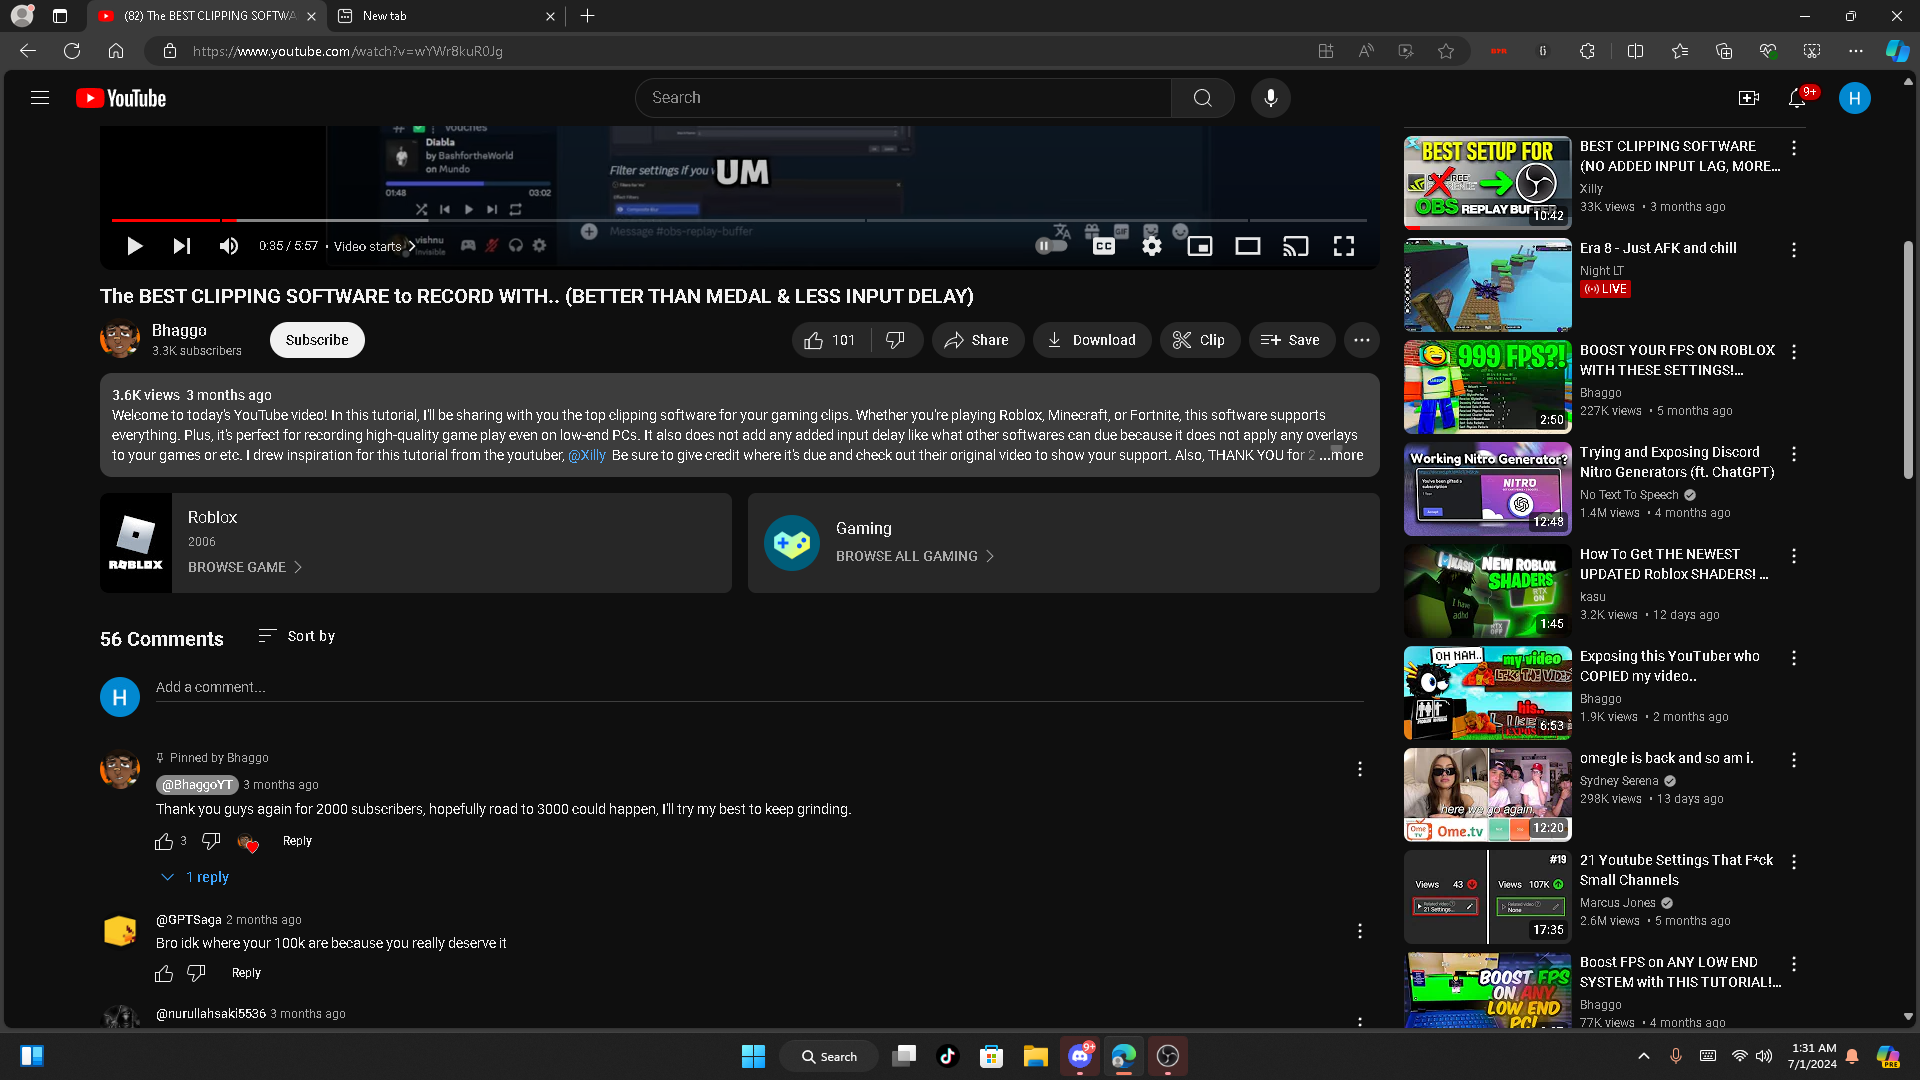This screenshot has width=1920, height=1080.
Task: Open Edge settings and more menu
Action: (x=1855, y=51)
